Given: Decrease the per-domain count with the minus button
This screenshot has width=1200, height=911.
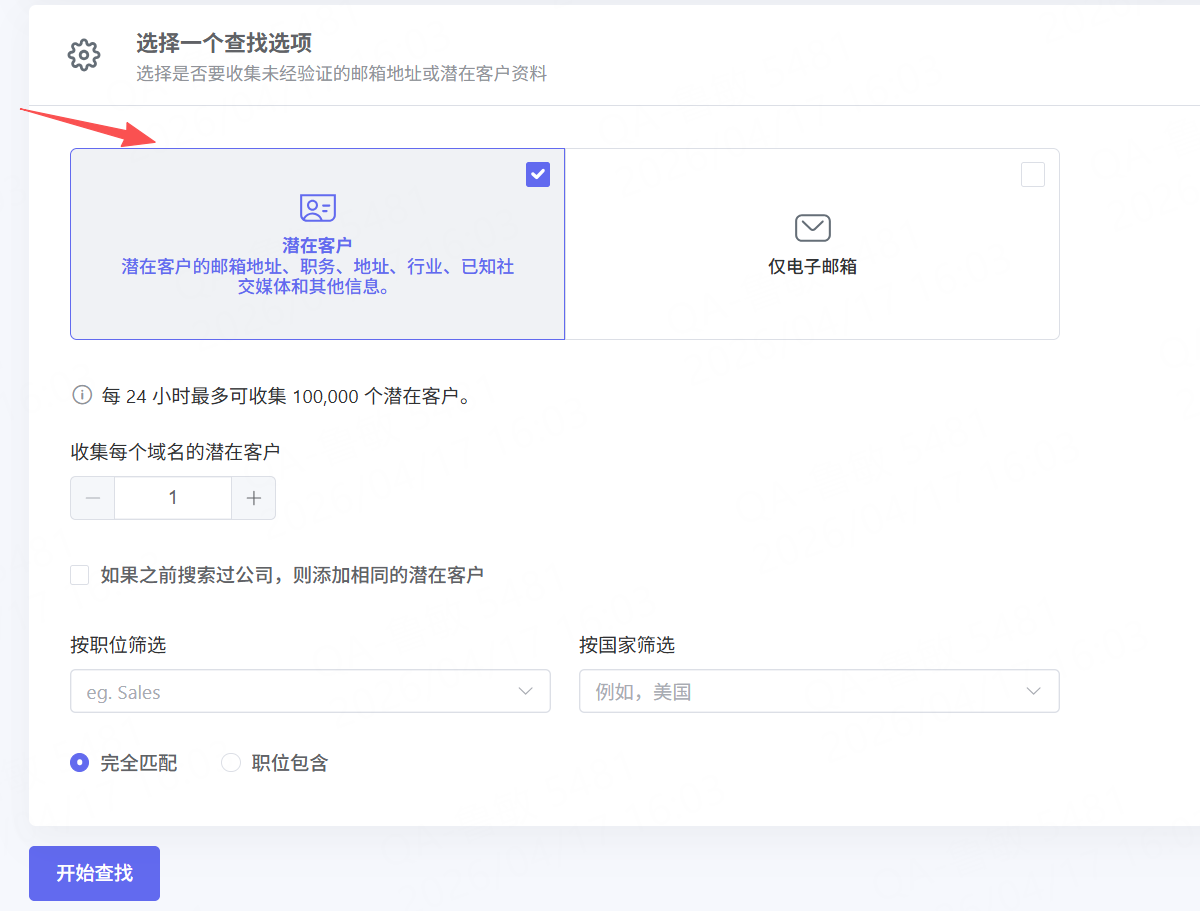Looking at the screenshot, I should click(93, 498).
